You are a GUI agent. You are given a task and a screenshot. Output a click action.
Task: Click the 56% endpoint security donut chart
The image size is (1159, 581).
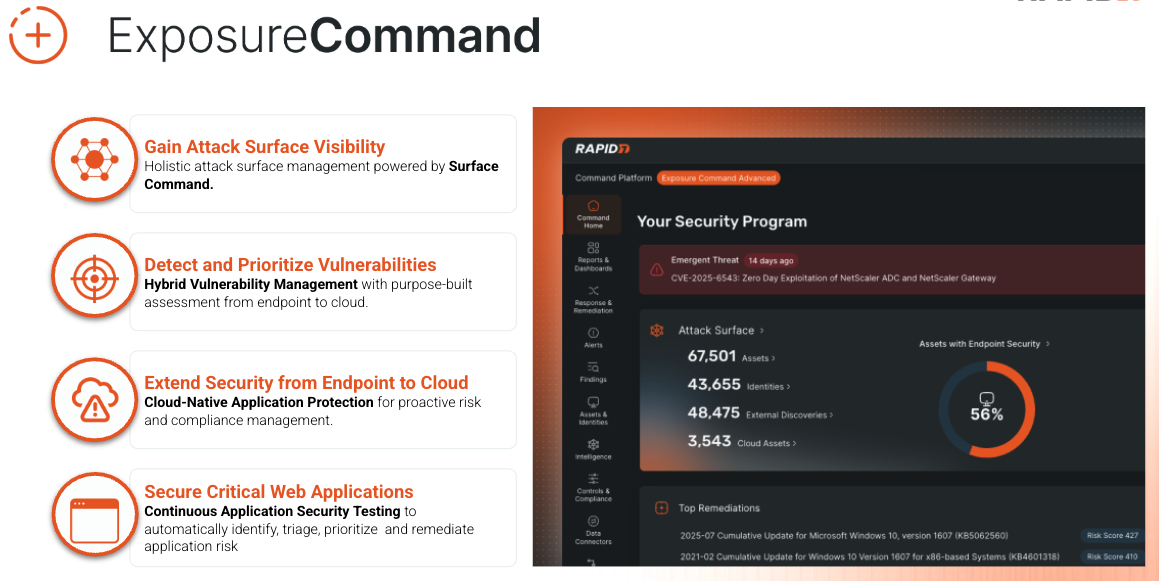[x=987, y=408]
